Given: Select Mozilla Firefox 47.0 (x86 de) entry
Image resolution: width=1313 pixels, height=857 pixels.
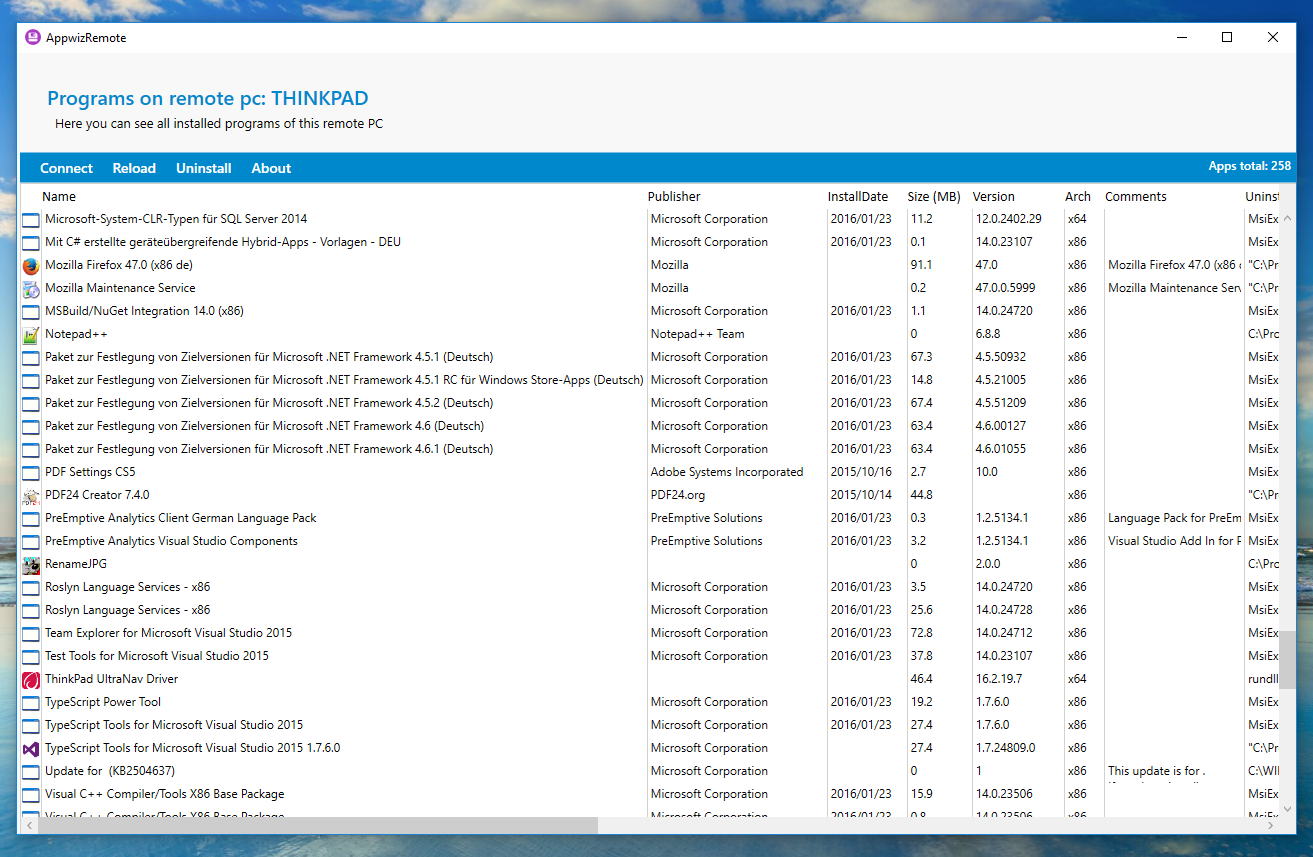Looking at the screenshot, I should click(x=119, y=265).
